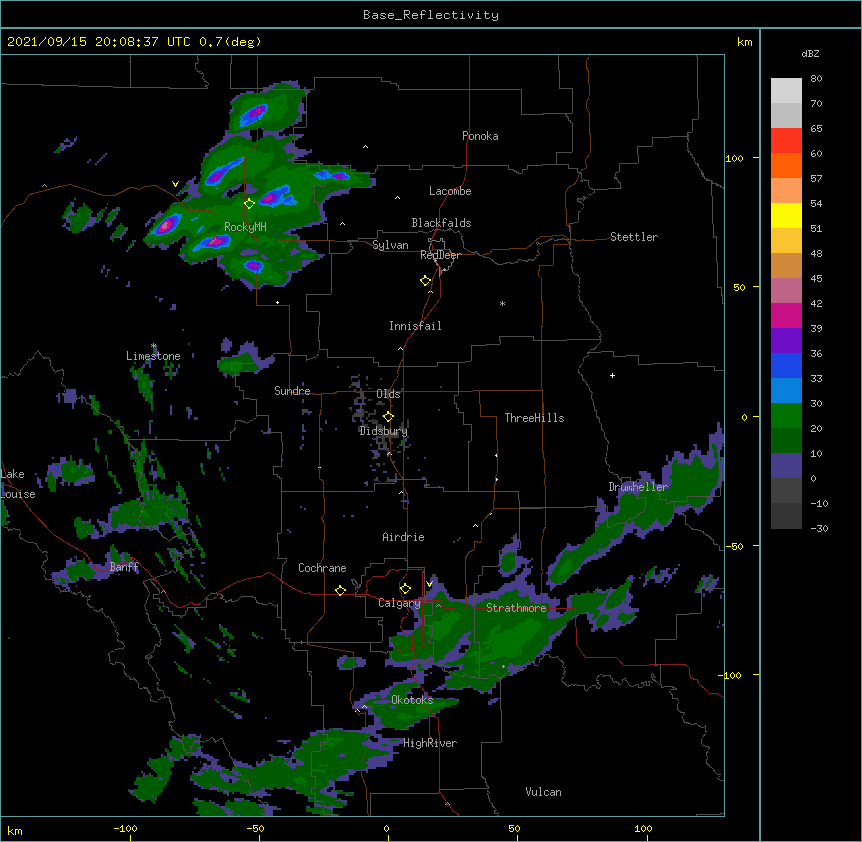Click the km label at bottom left

click(x=15, y=830)
